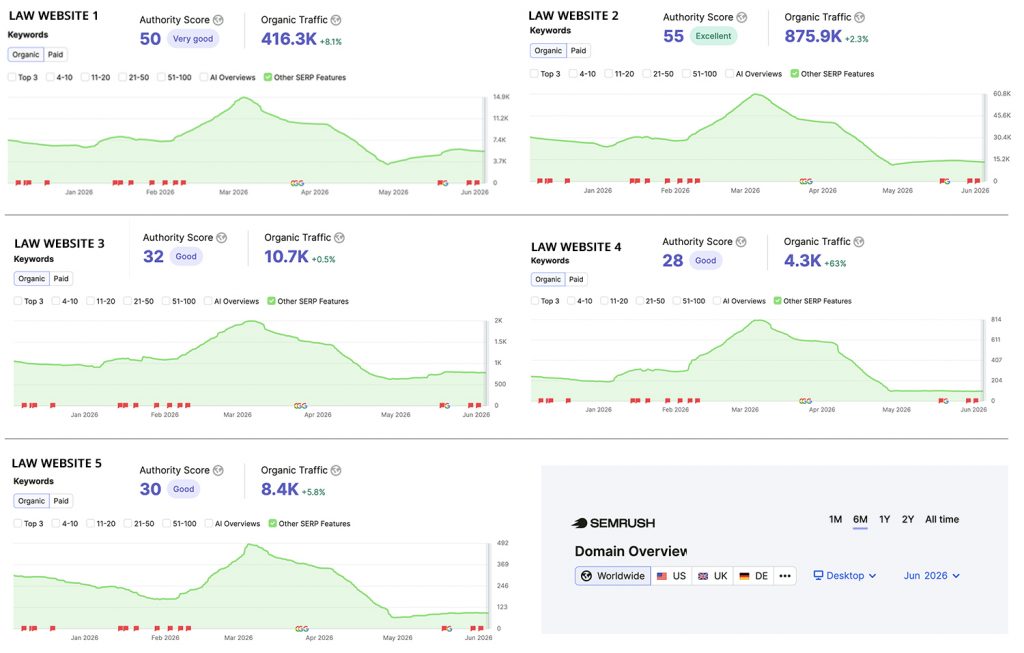Click the UK flag icon
The height and width of the screenshot is (653, 1024).
click(x=703, y=576)
